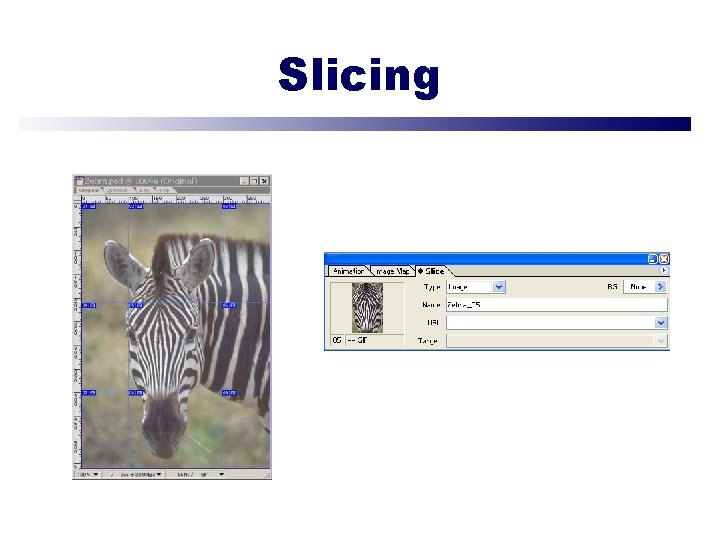Screen dimensions: 720x540
Task: Click the GIF format label under thumbnail
Action: click(358, 340)
